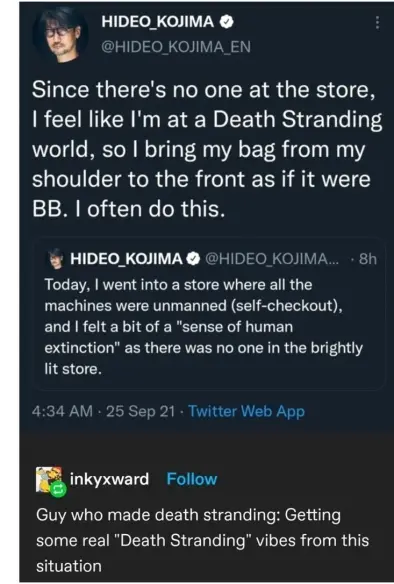The height and width of the screenshot is (584, 394).
Task: Click the verified badge beside HIDEO_KOJIMA header name
Action: [227, 22]
